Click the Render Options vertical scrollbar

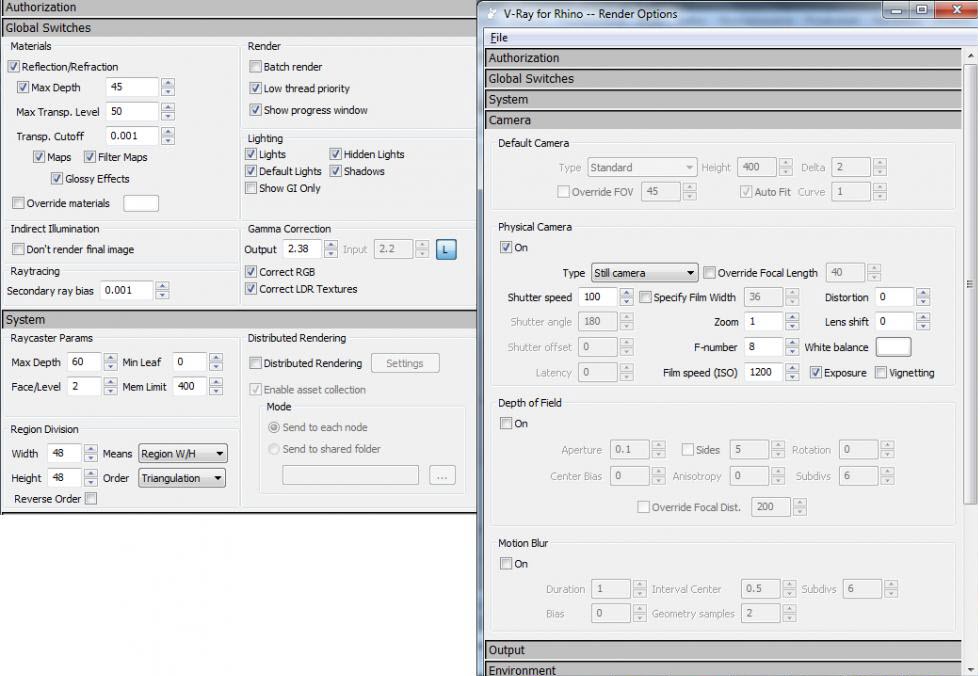(971, 284)
